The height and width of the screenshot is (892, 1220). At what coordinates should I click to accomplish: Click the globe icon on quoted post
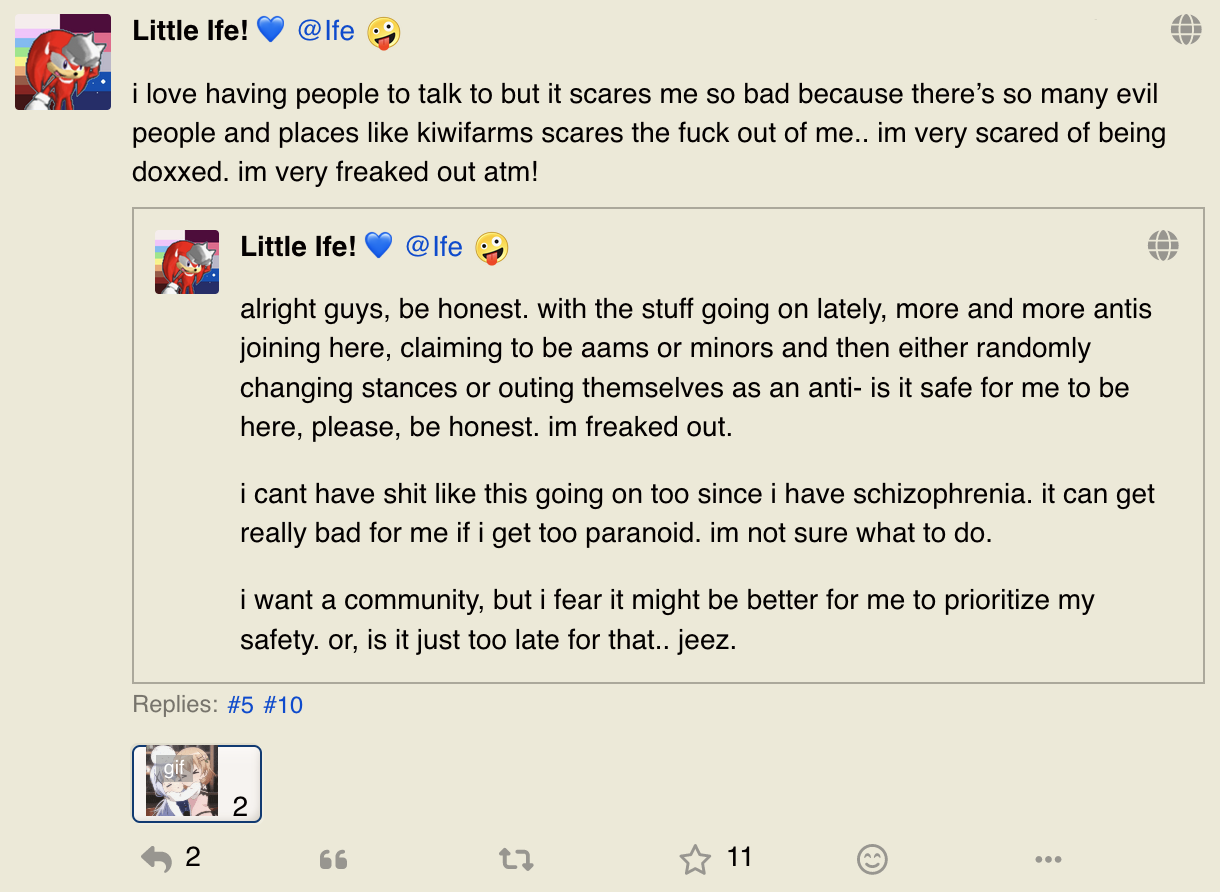1163,245
